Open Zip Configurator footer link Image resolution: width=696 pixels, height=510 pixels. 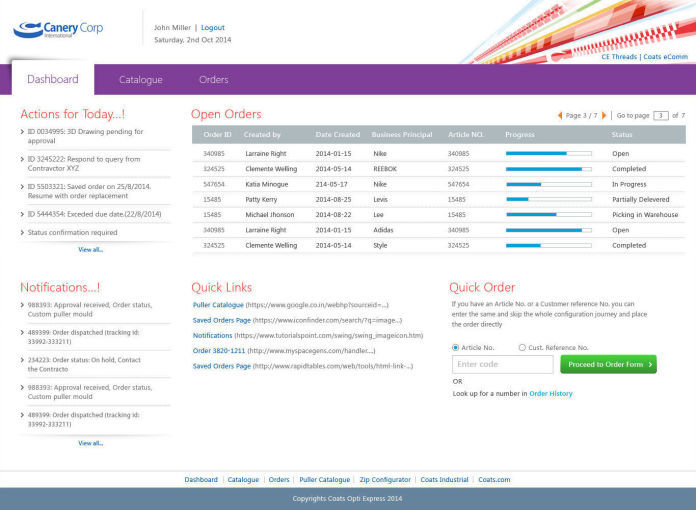pos(385,480)
